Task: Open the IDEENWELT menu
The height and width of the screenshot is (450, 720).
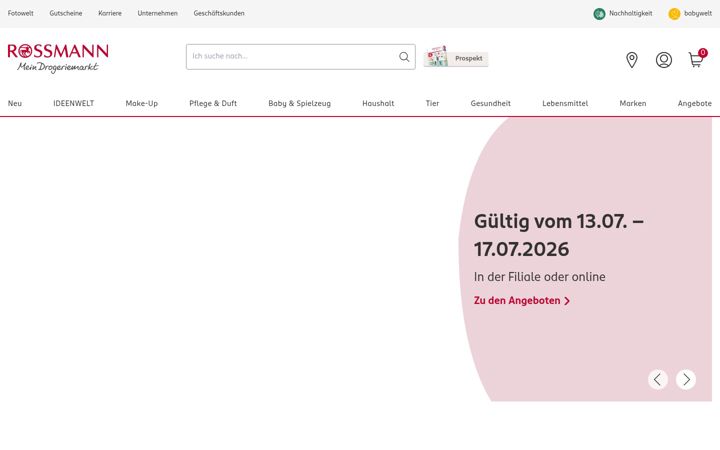Action: [x=73, y=103]
